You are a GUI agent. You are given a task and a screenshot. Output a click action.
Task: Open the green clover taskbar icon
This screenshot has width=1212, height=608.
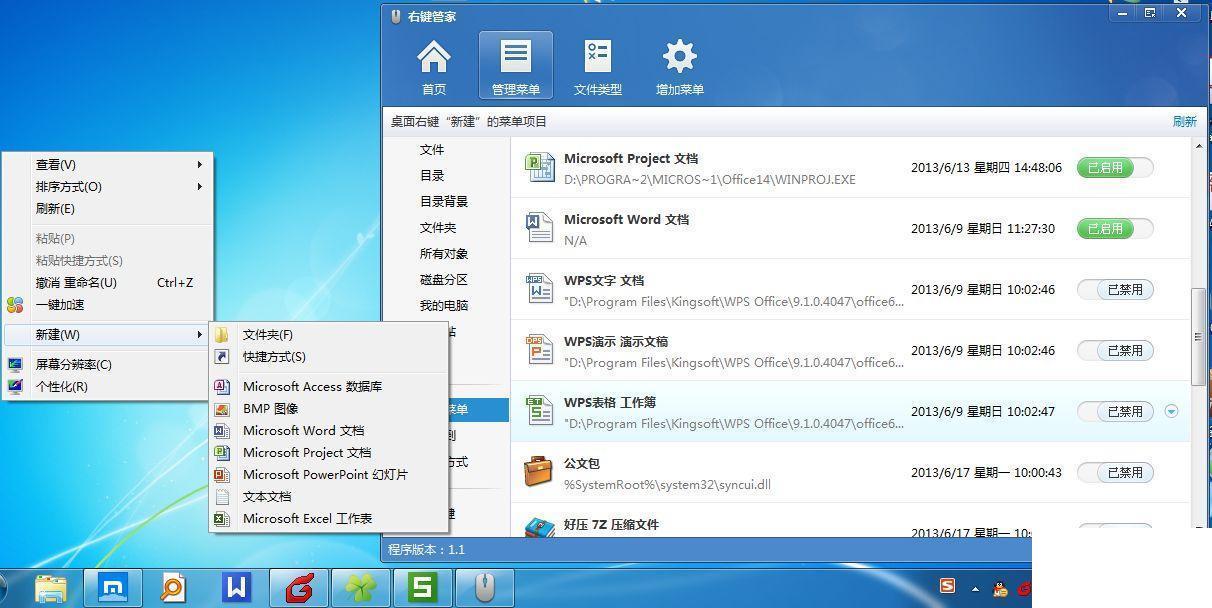360,588
